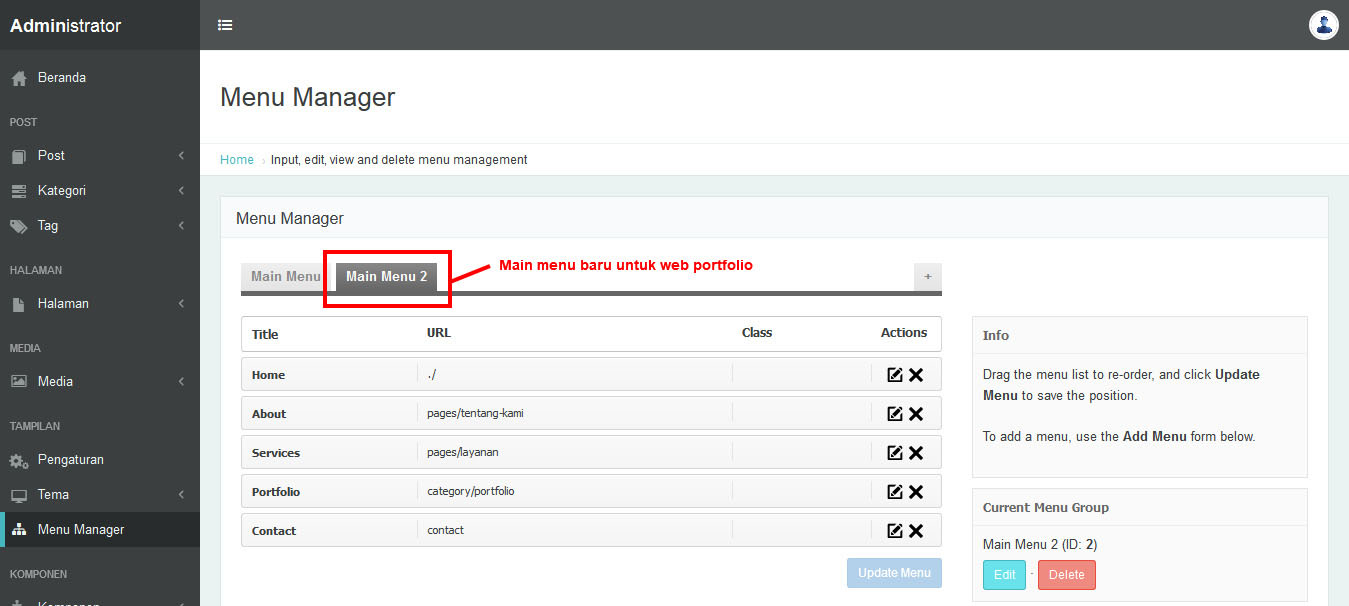This screenshot has height=606, width=1349.
Task: Click the Update Menu button
Action: (x=894, y=573)
